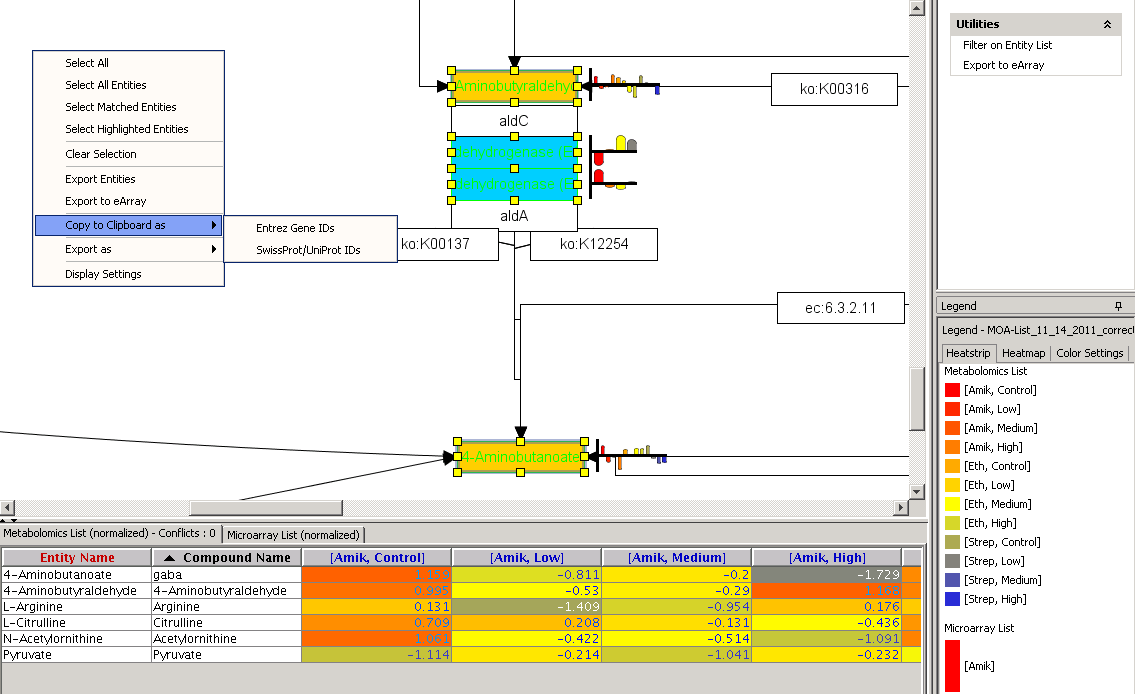Collapse the Utilities panel chevron
This screenshot has width=1135, height=694.
point(1107,24)
